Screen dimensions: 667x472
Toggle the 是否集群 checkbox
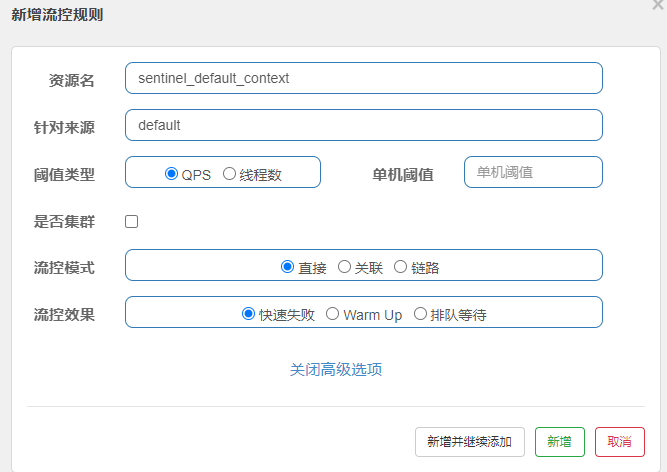click(x=131, y=222)
